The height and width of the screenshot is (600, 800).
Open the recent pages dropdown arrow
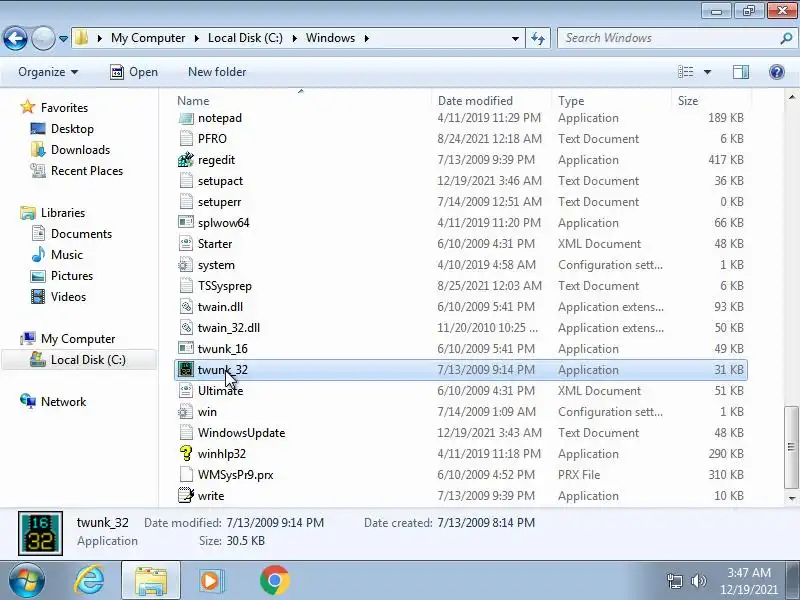pyautogui.click(x=63, y=38)
